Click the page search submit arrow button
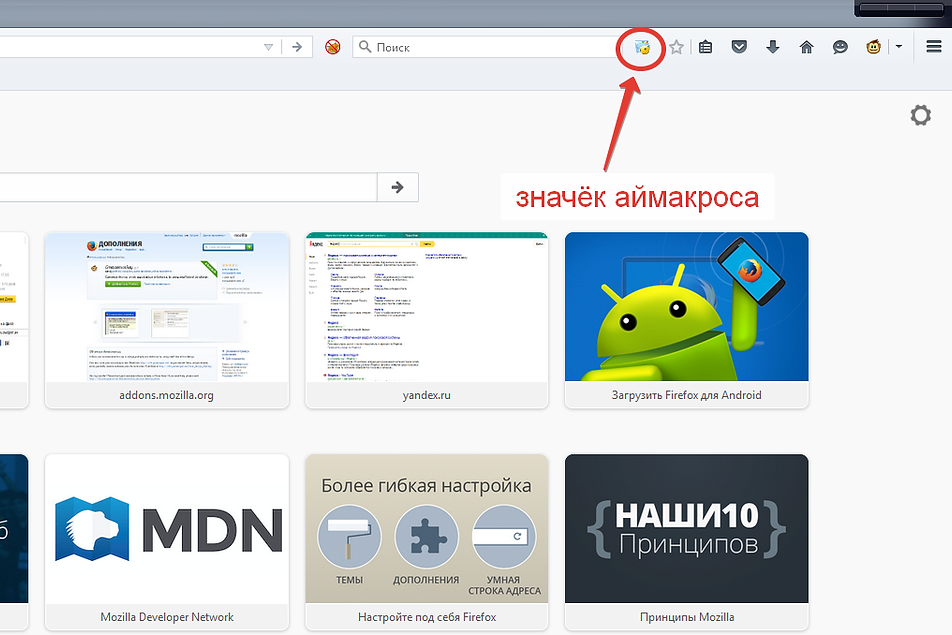952x635 pixels. click(x=398, y=187)
